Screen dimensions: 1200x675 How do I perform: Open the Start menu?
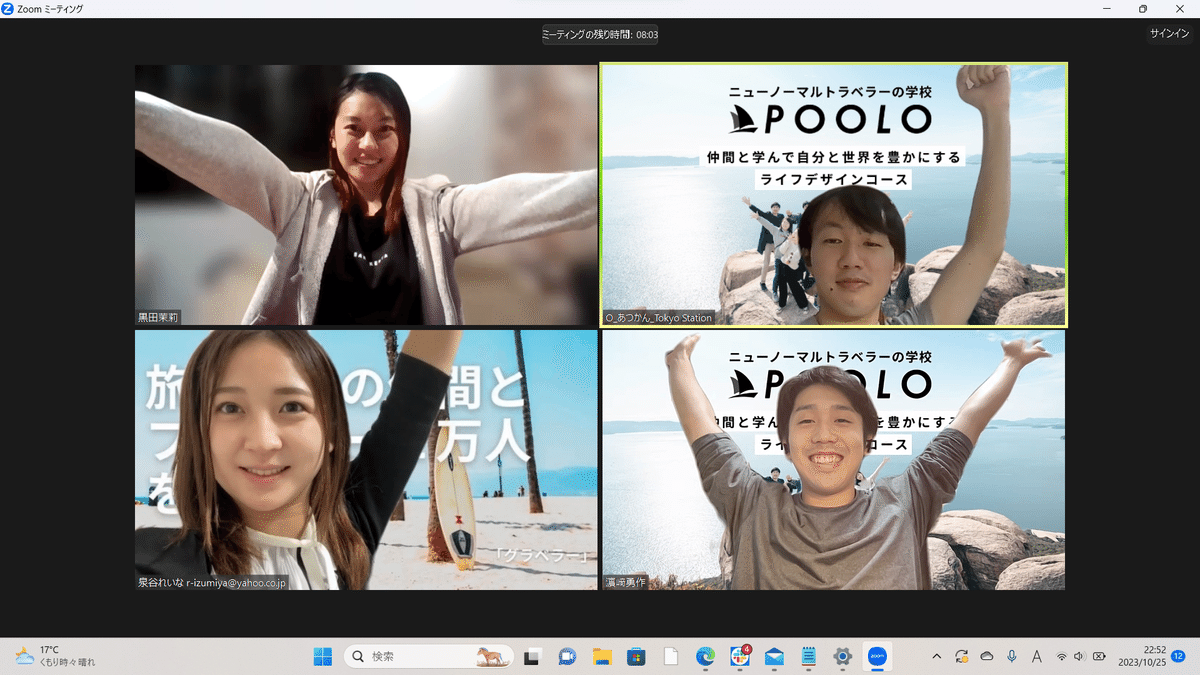click(321, 657)
